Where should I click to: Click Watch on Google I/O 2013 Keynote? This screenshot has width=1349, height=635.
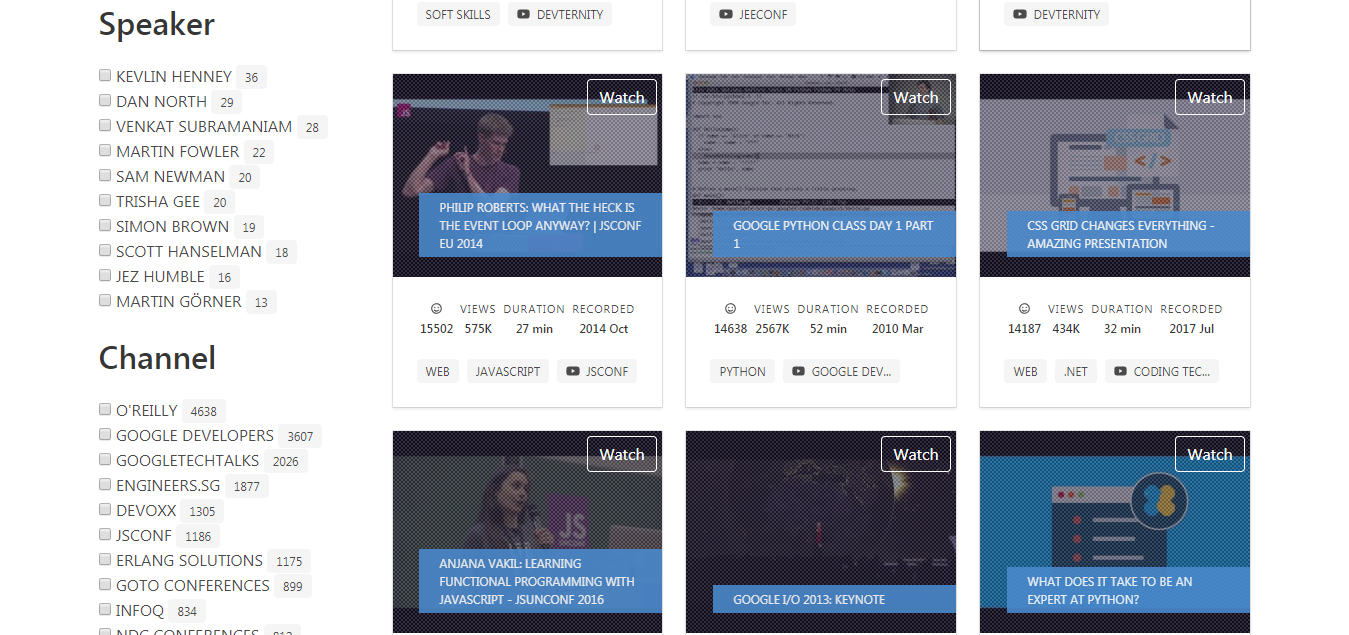coord(916,454)
